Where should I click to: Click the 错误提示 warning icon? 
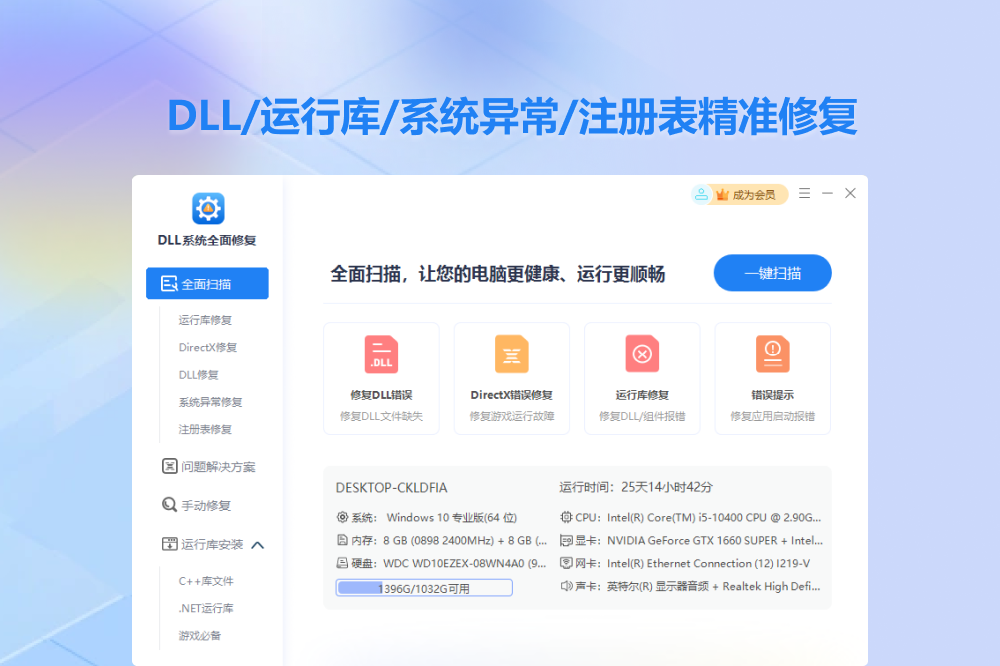[x=772, y=354]
